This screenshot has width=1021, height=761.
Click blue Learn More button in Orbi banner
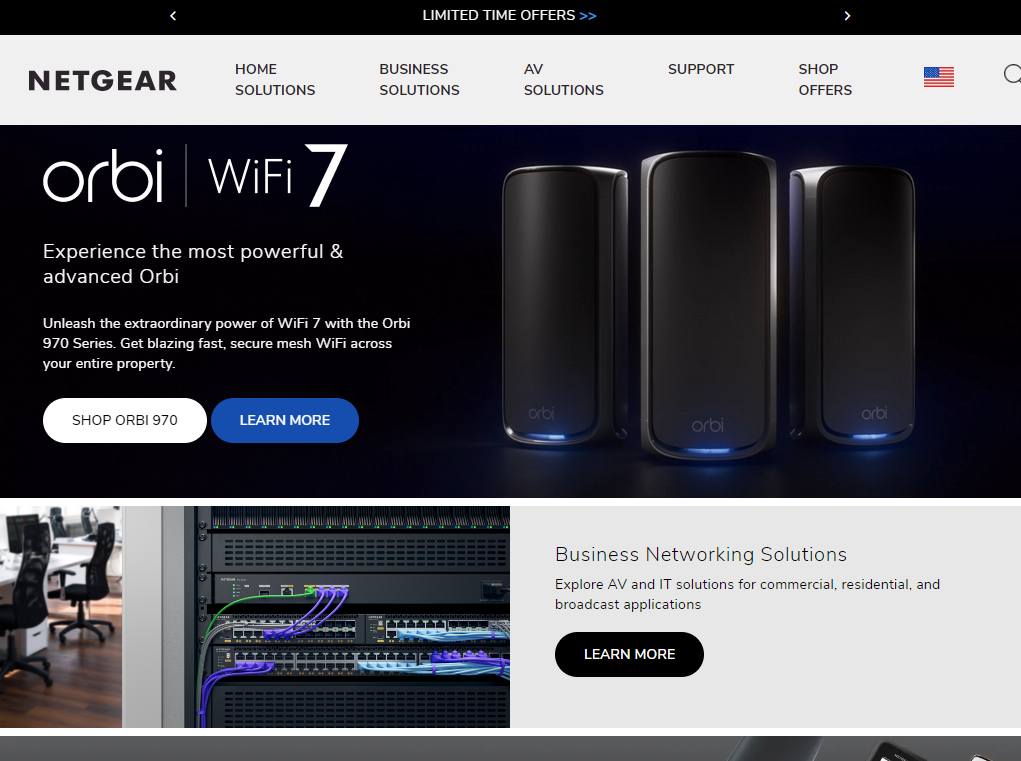(285, 421)
